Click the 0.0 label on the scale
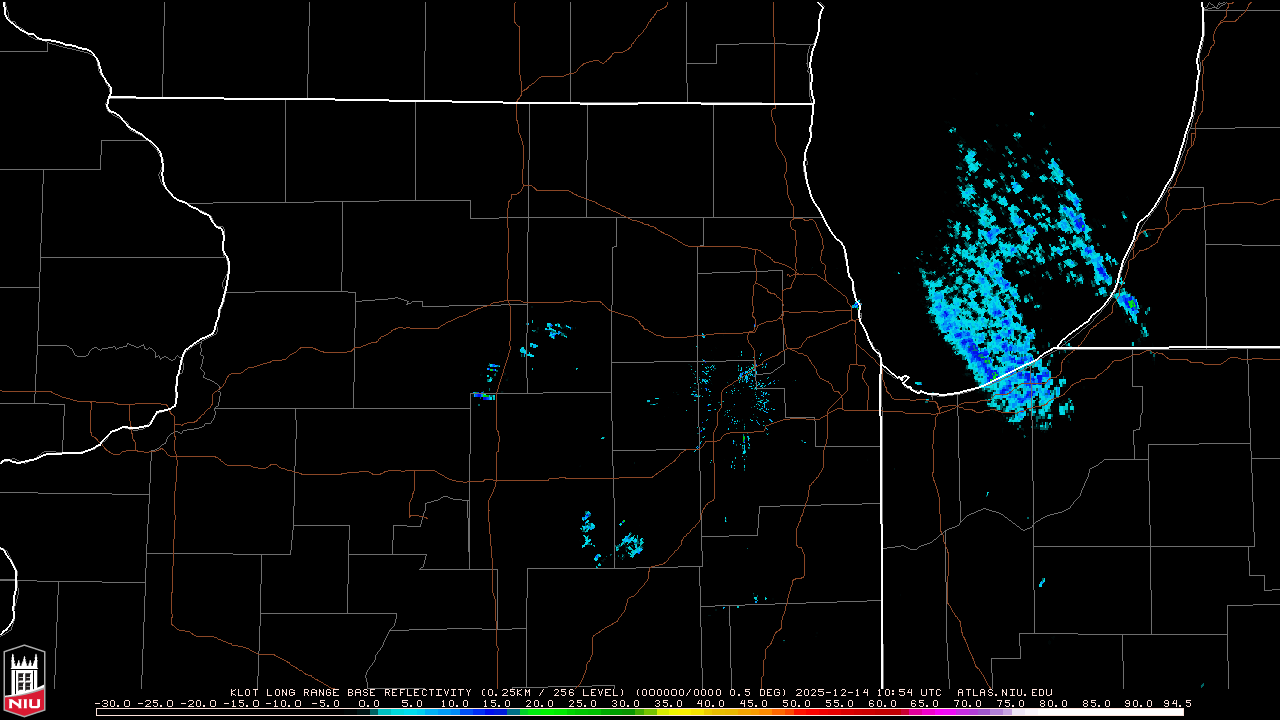1280x720 pixels. pyautogui.click(x=368, y=703)
